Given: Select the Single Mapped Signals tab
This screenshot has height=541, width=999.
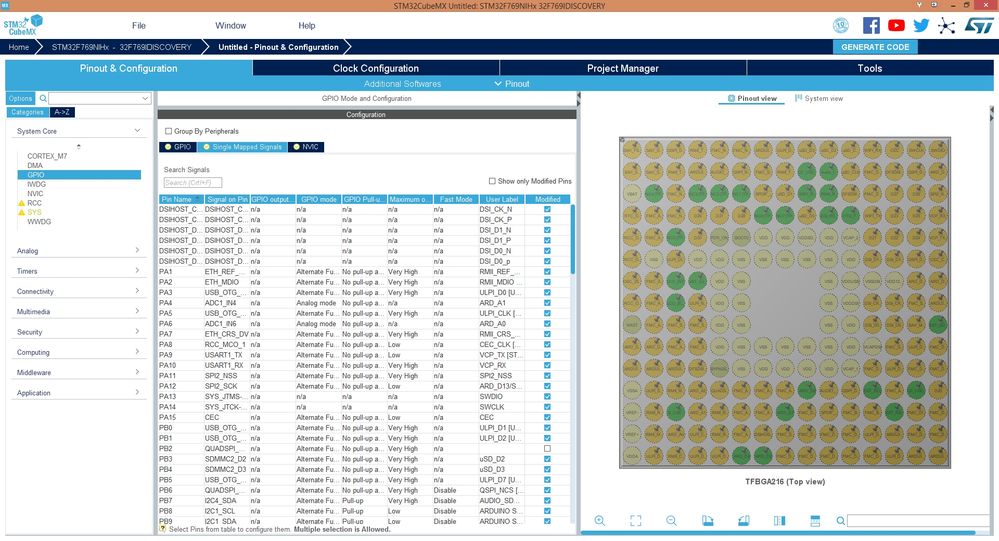Looking at the screenshot, I should point(242,147).
